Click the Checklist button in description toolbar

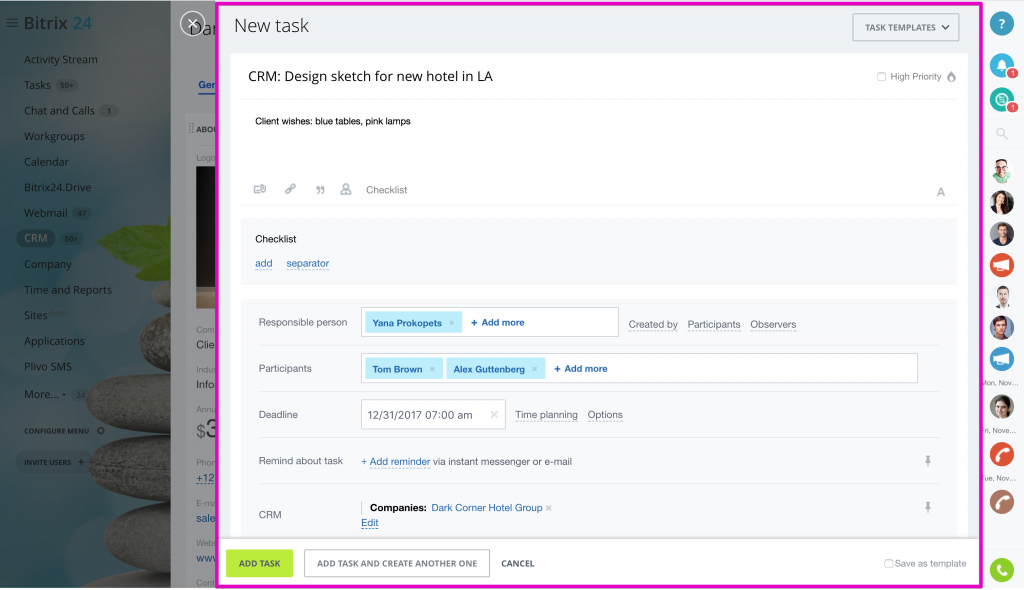point(387,190)
